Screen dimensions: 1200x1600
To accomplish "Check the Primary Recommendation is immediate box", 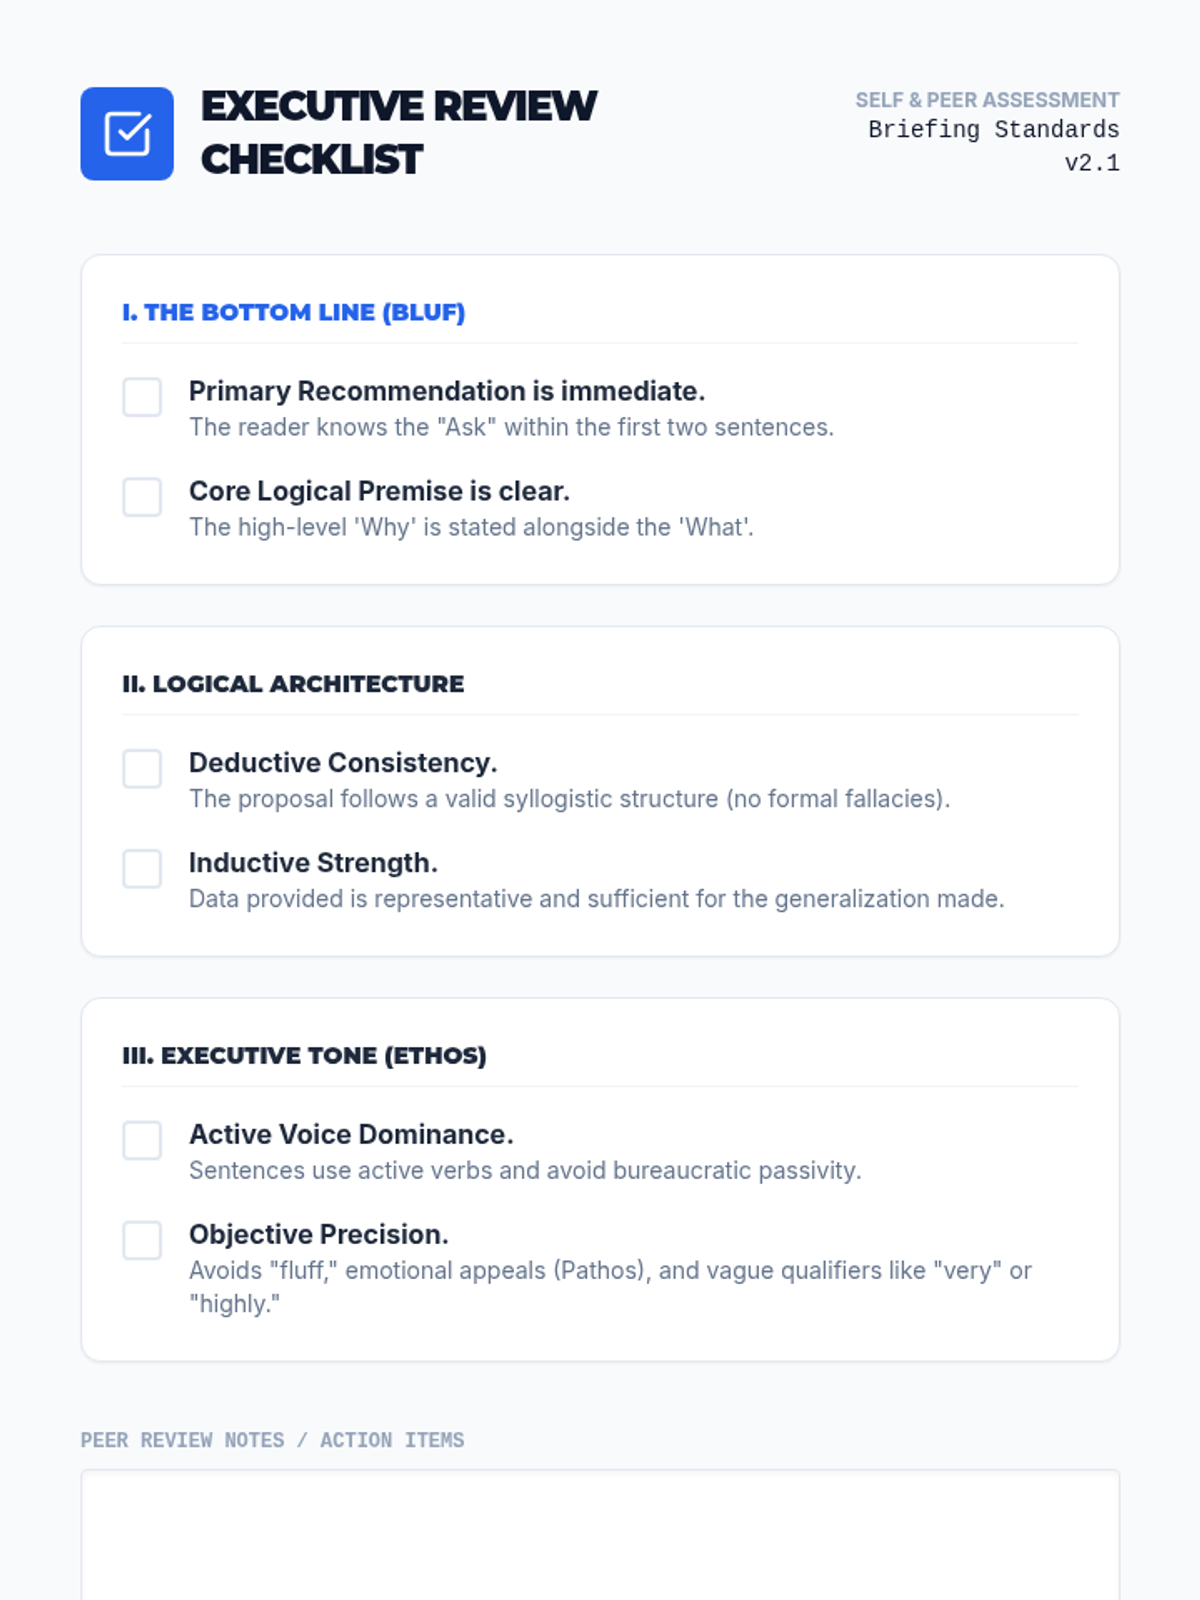I will [142, 397].
